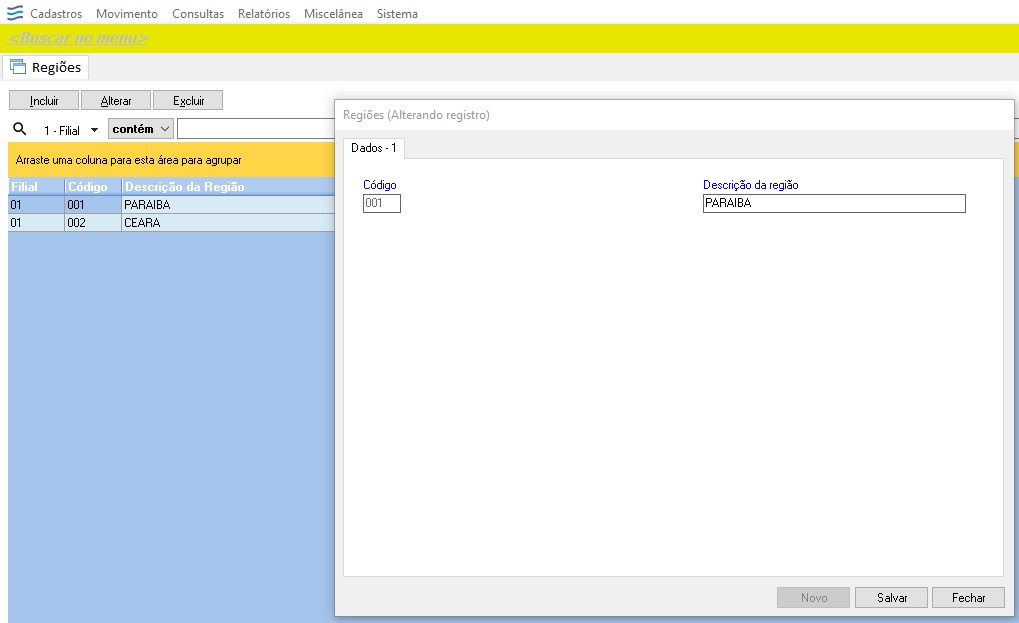Open the Consultas menu
This screenshot has width=1019, height=623.
point(198,14)
